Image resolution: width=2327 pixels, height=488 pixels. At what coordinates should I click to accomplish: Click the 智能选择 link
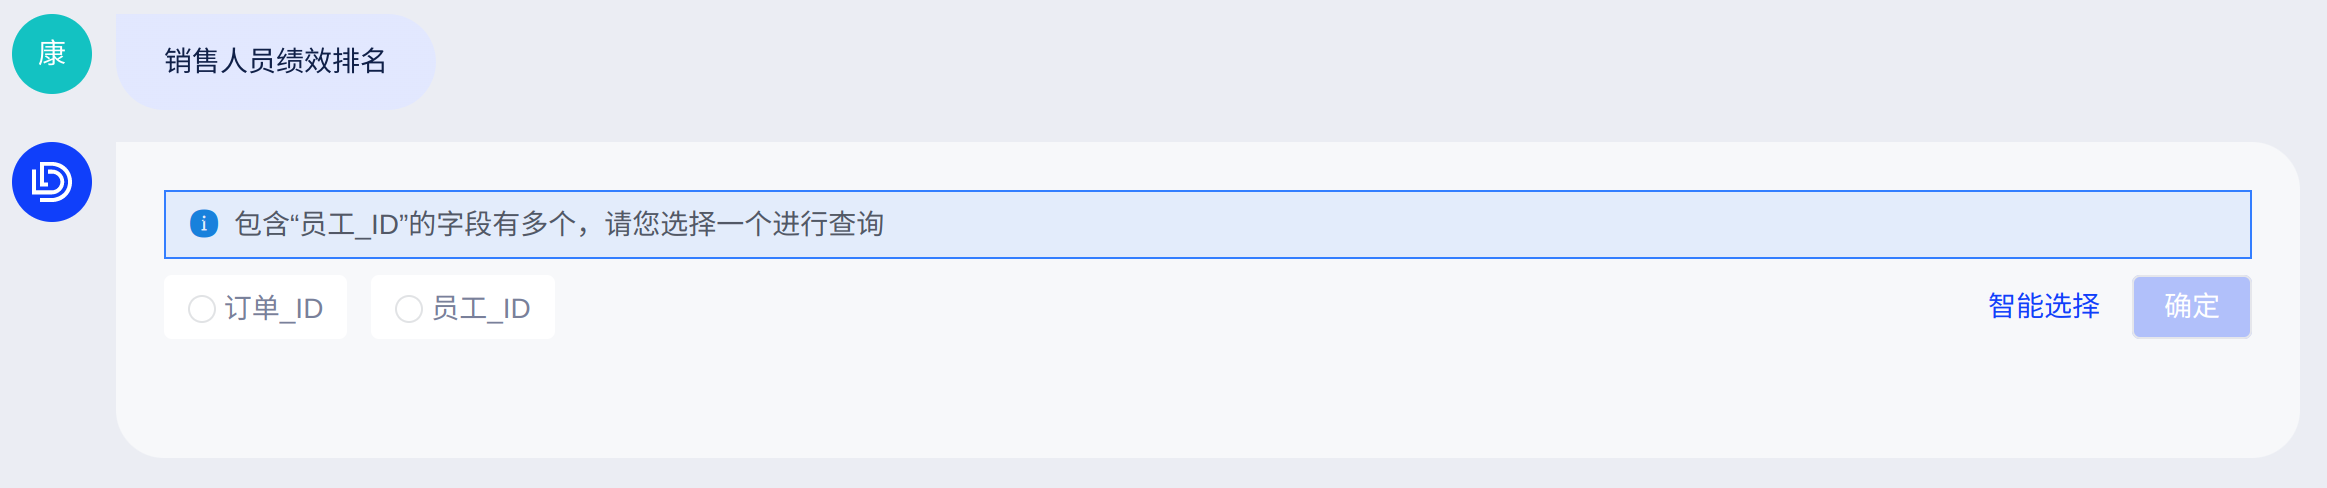pyautogui.click(x=2043, y=306)
